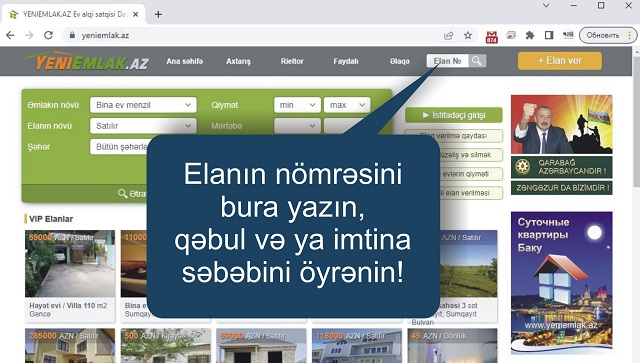The width and height of the screenshot is (640, 363).
Task: Expand the Əmlakın növü dropdown
Action: point(143,105)
